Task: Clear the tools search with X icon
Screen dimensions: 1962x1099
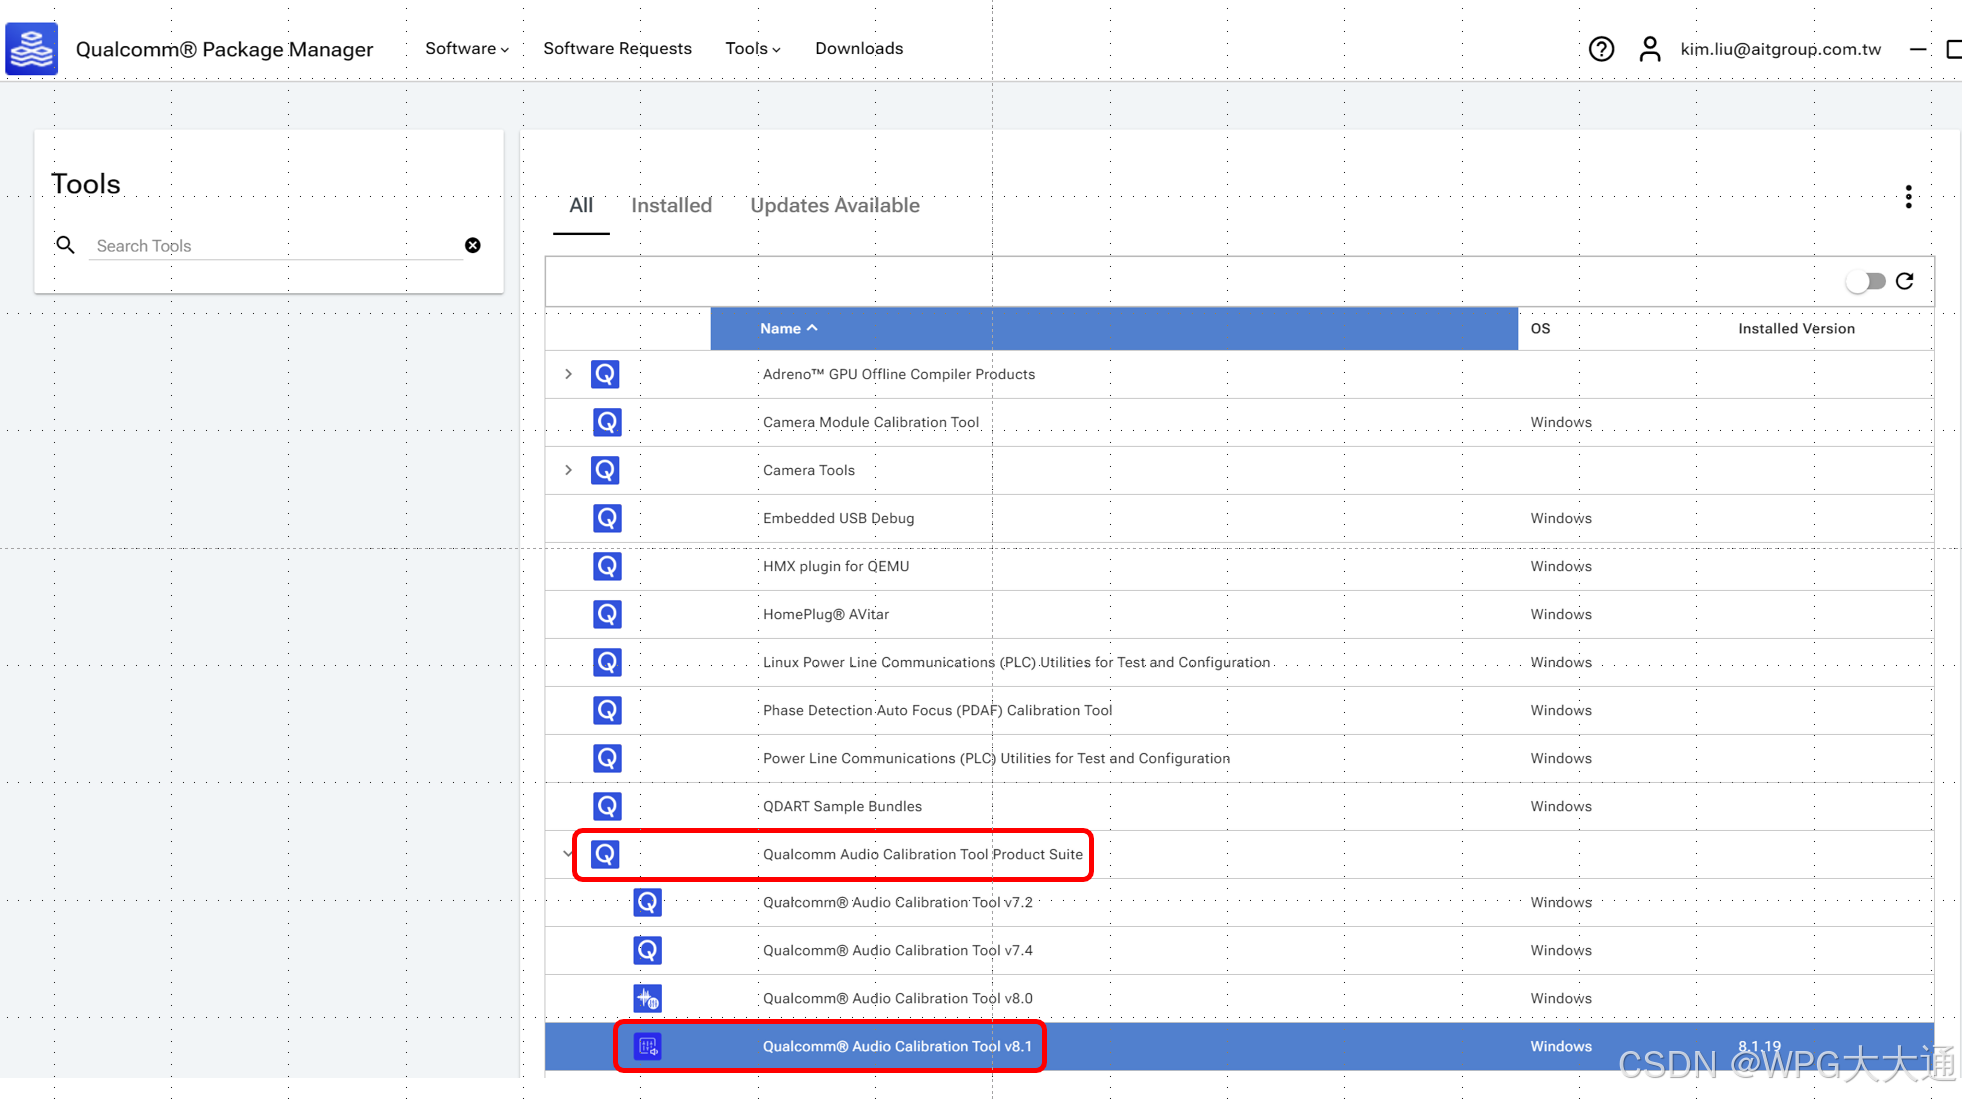Action: 473,245
